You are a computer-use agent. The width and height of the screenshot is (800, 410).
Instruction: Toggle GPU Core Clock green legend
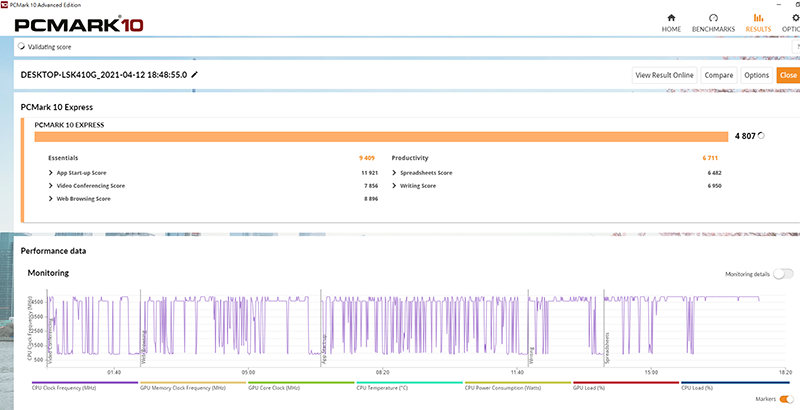[x=301, y=385]
